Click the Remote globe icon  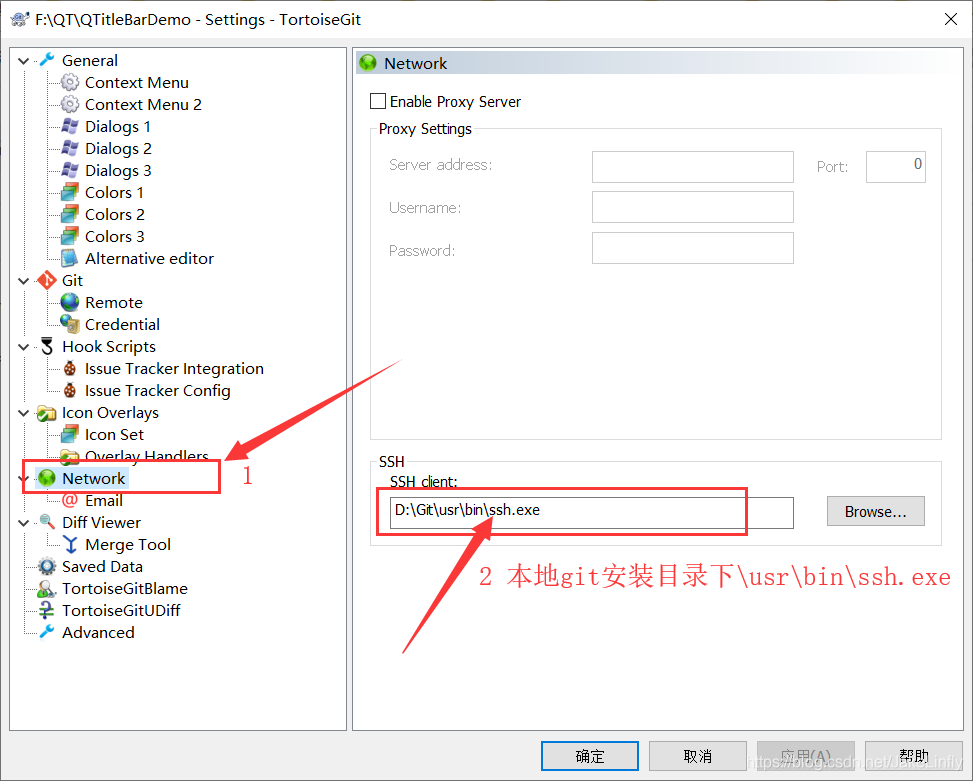(x=70, y=302)
